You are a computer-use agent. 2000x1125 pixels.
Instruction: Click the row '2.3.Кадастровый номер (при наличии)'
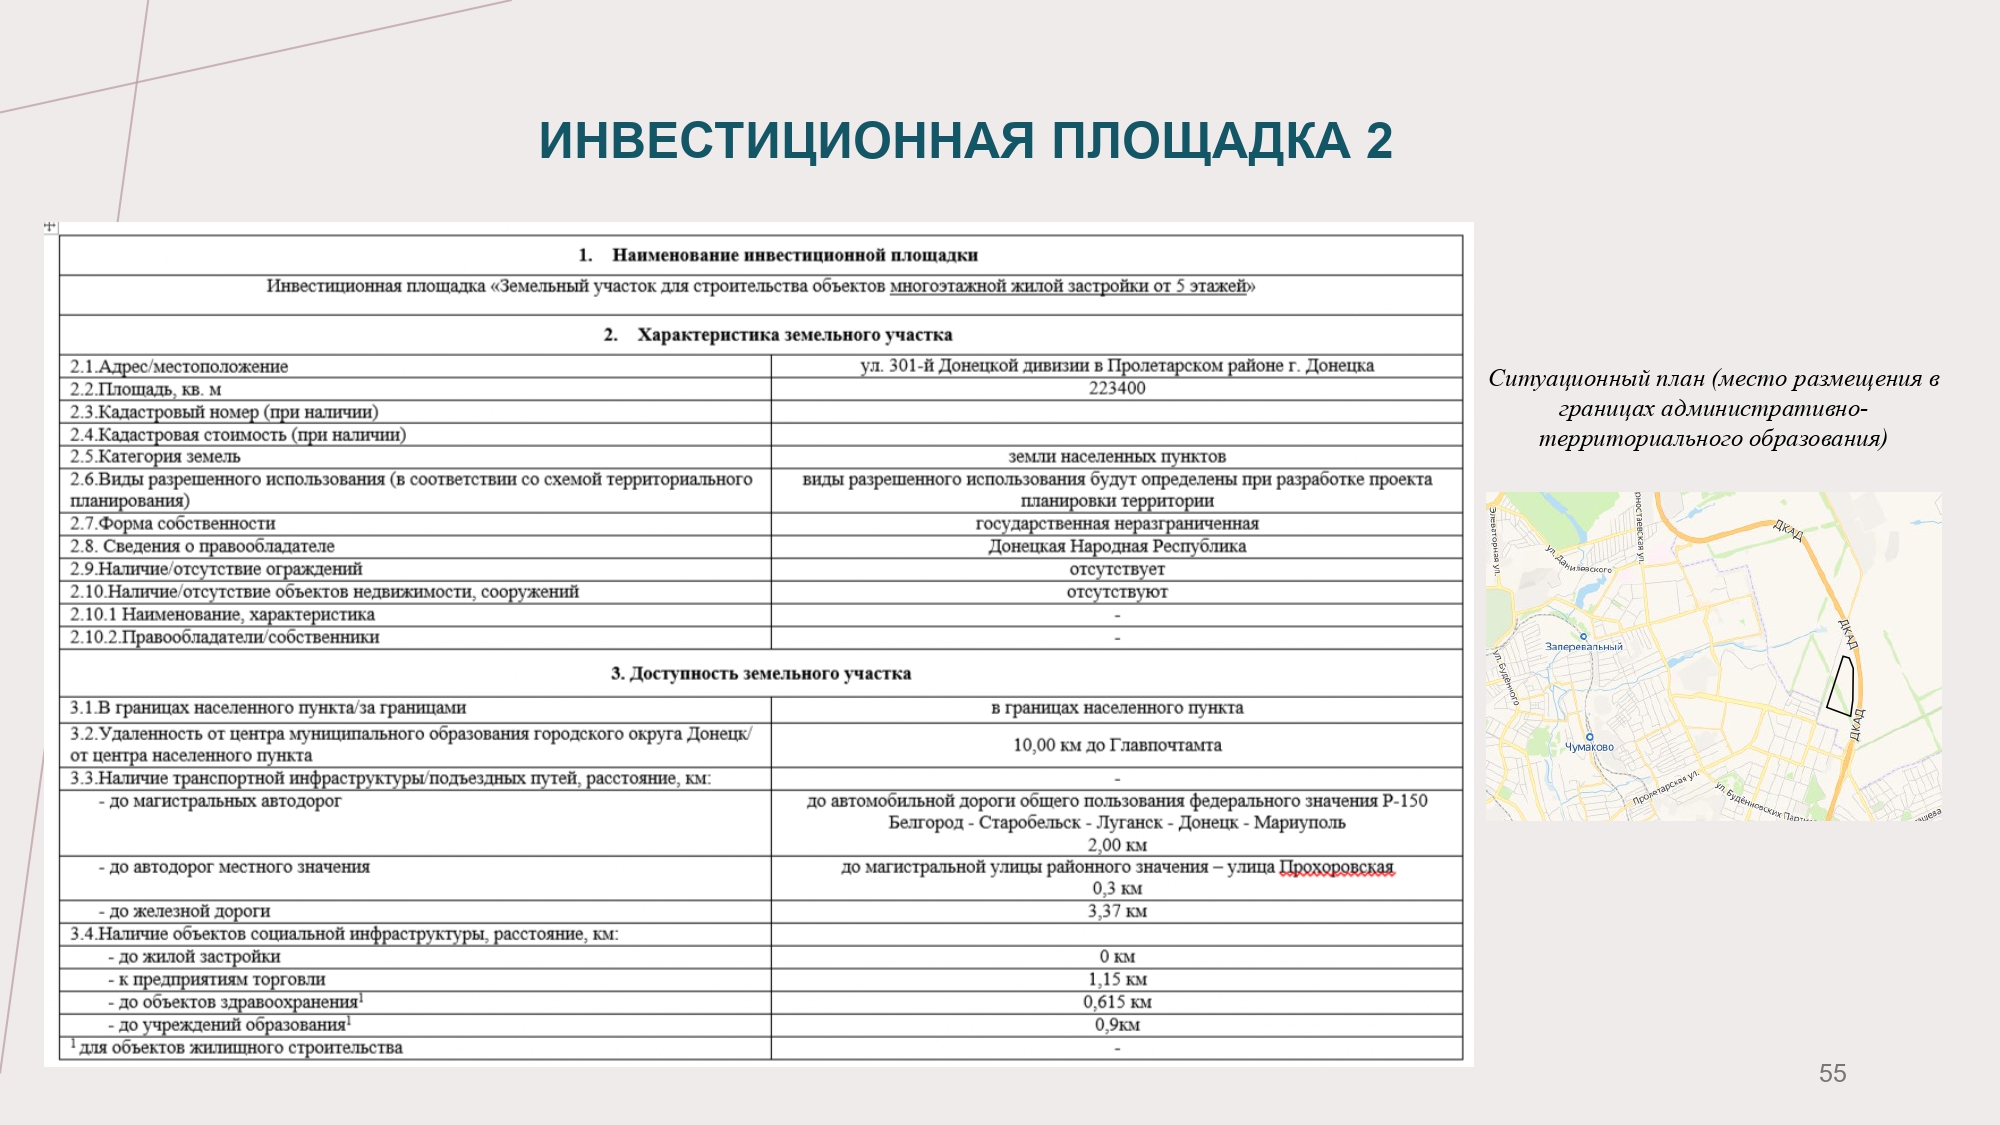tap(760, 412)
